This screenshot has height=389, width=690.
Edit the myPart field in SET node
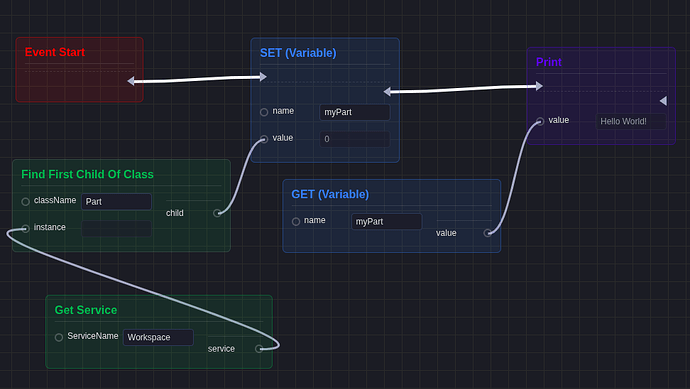[355, 112]
